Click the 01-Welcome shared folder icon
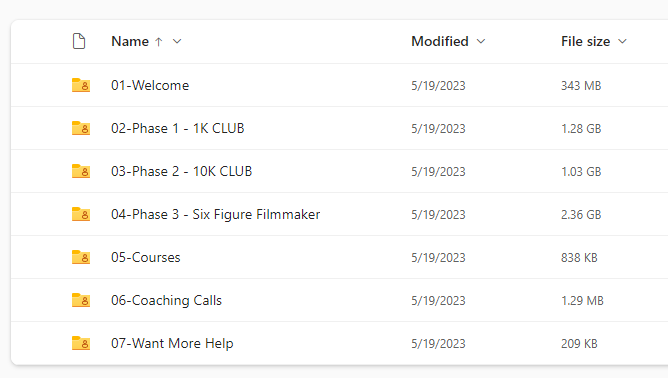This screenshot has height=378, width=668. (81, 85)
